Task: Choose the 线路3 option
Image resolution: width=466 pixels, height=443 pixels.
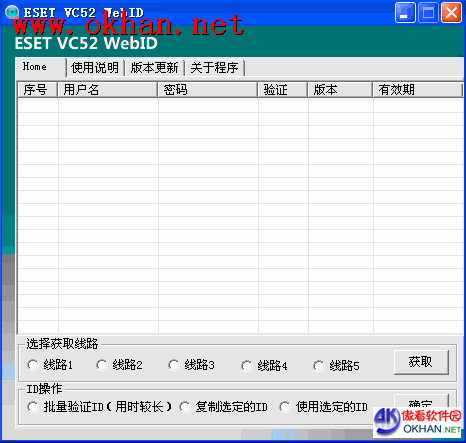Action: coord(174,365)
